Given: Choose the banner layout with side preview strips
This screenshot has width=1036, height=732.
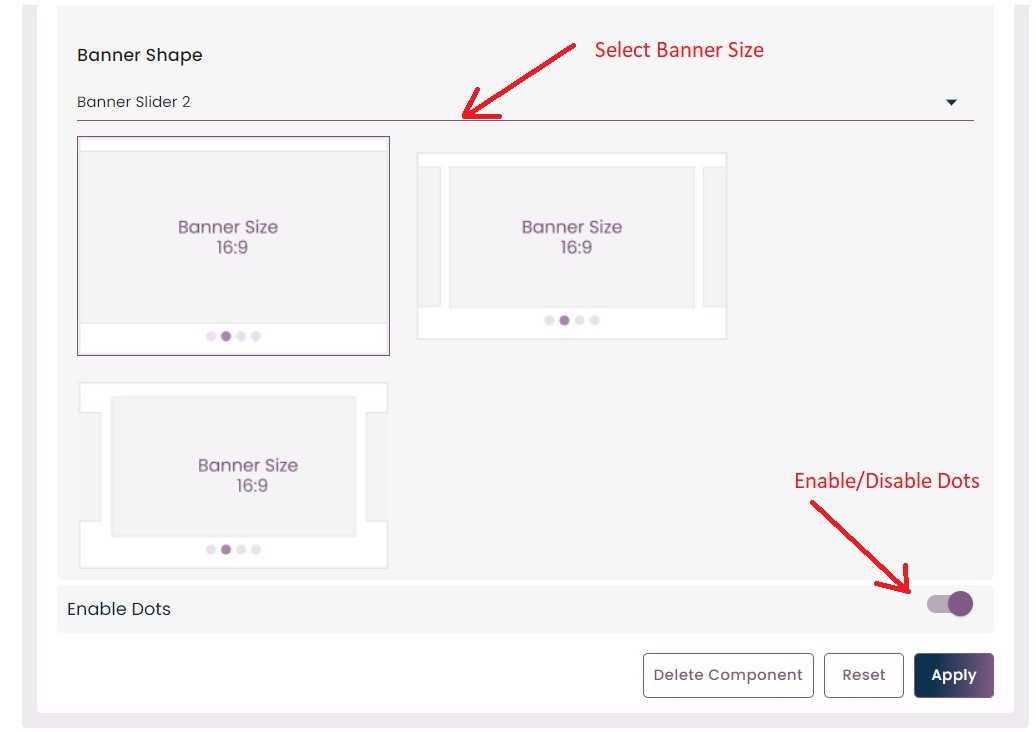Looking at the screenshot, I should [x=571, y=245].
